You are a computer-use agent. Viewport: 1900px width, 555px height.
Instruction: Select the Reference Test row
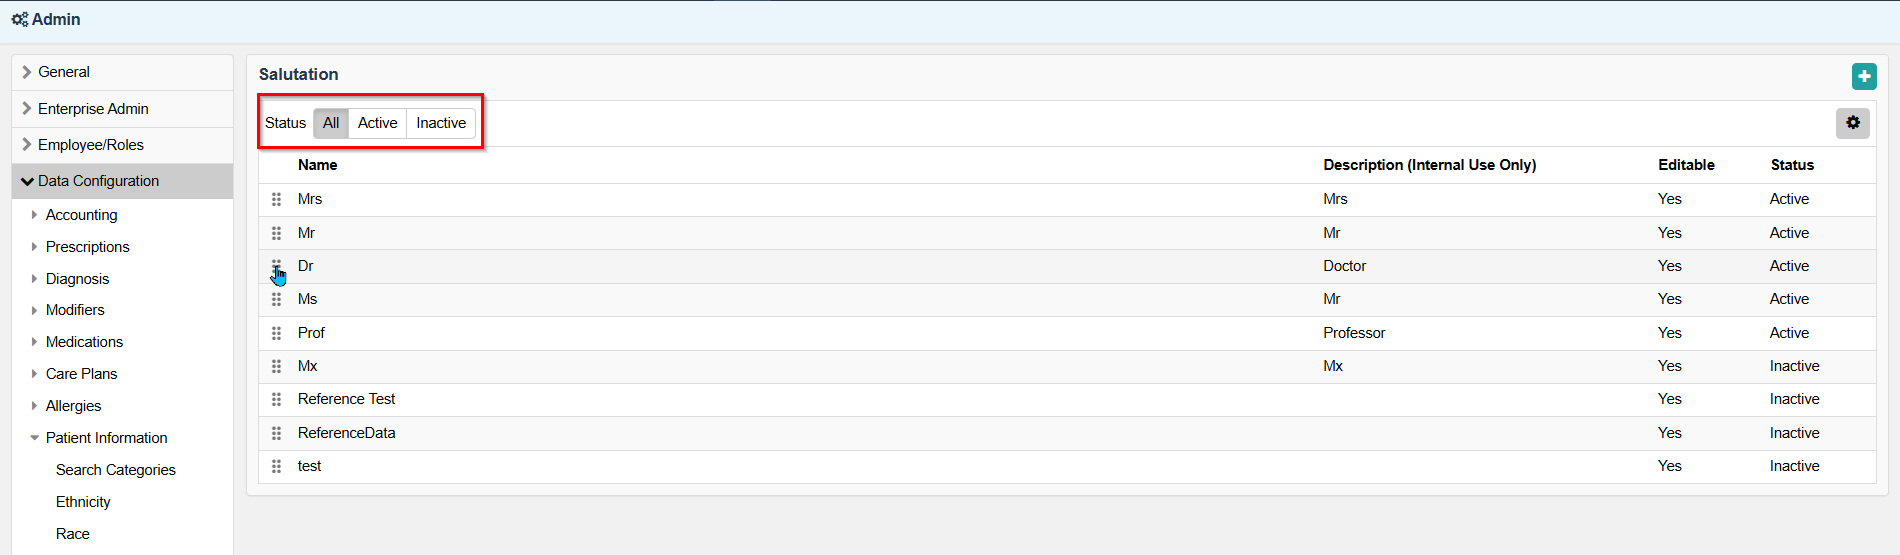346,399
